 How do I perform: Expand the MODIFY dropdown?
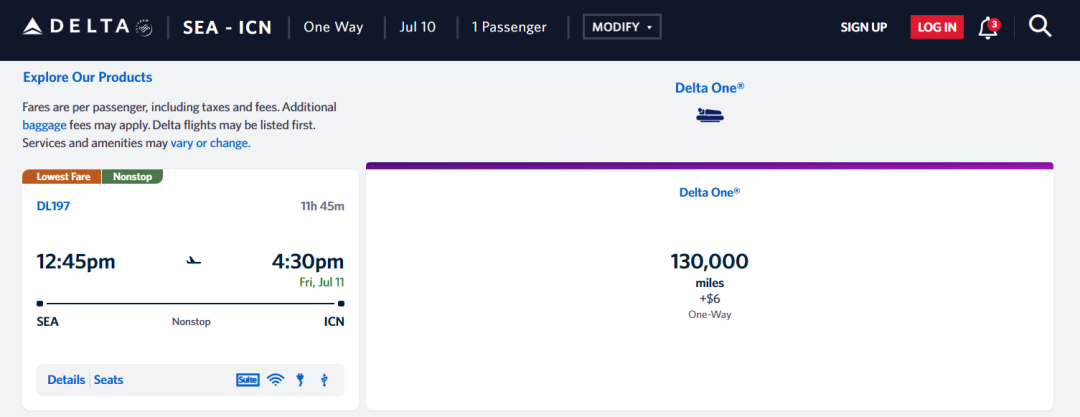pyautogui.click(x=622, y=27)
